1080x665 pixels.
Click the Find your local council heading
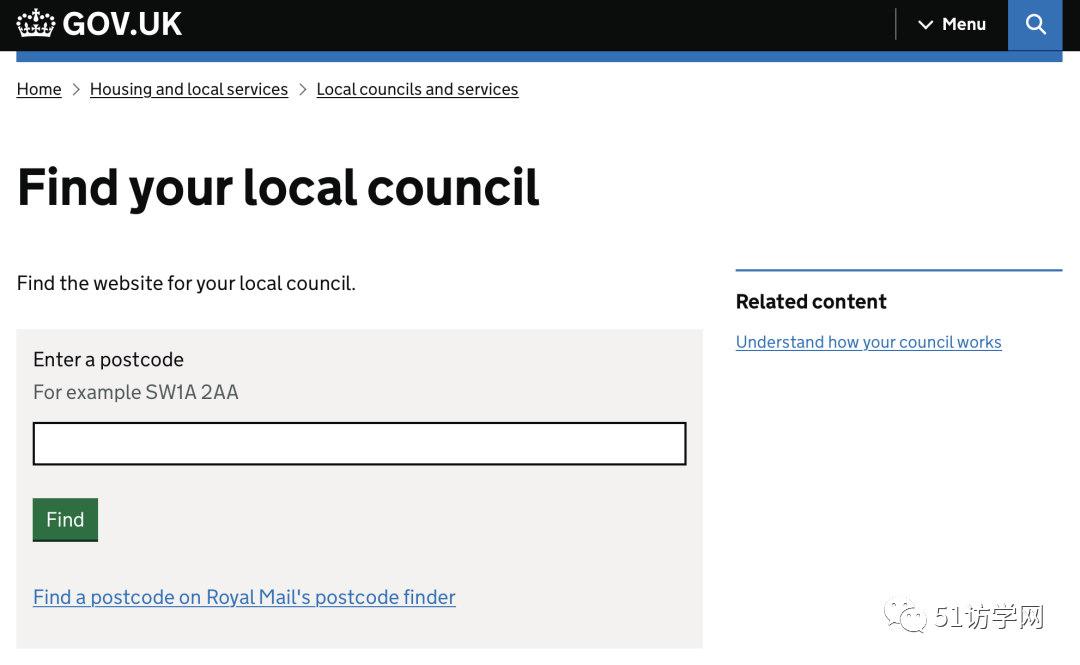click(x=278, y=188)
